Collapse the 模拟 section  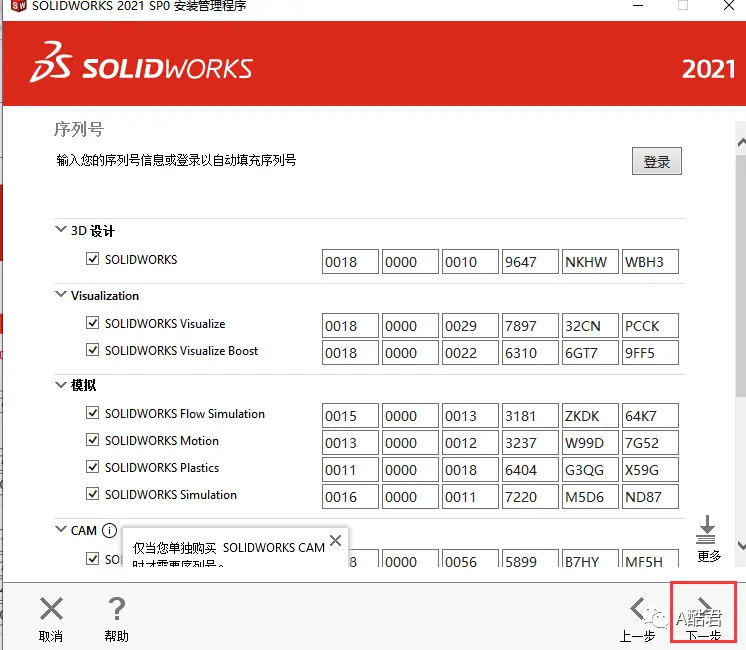[x=60, y=384]
